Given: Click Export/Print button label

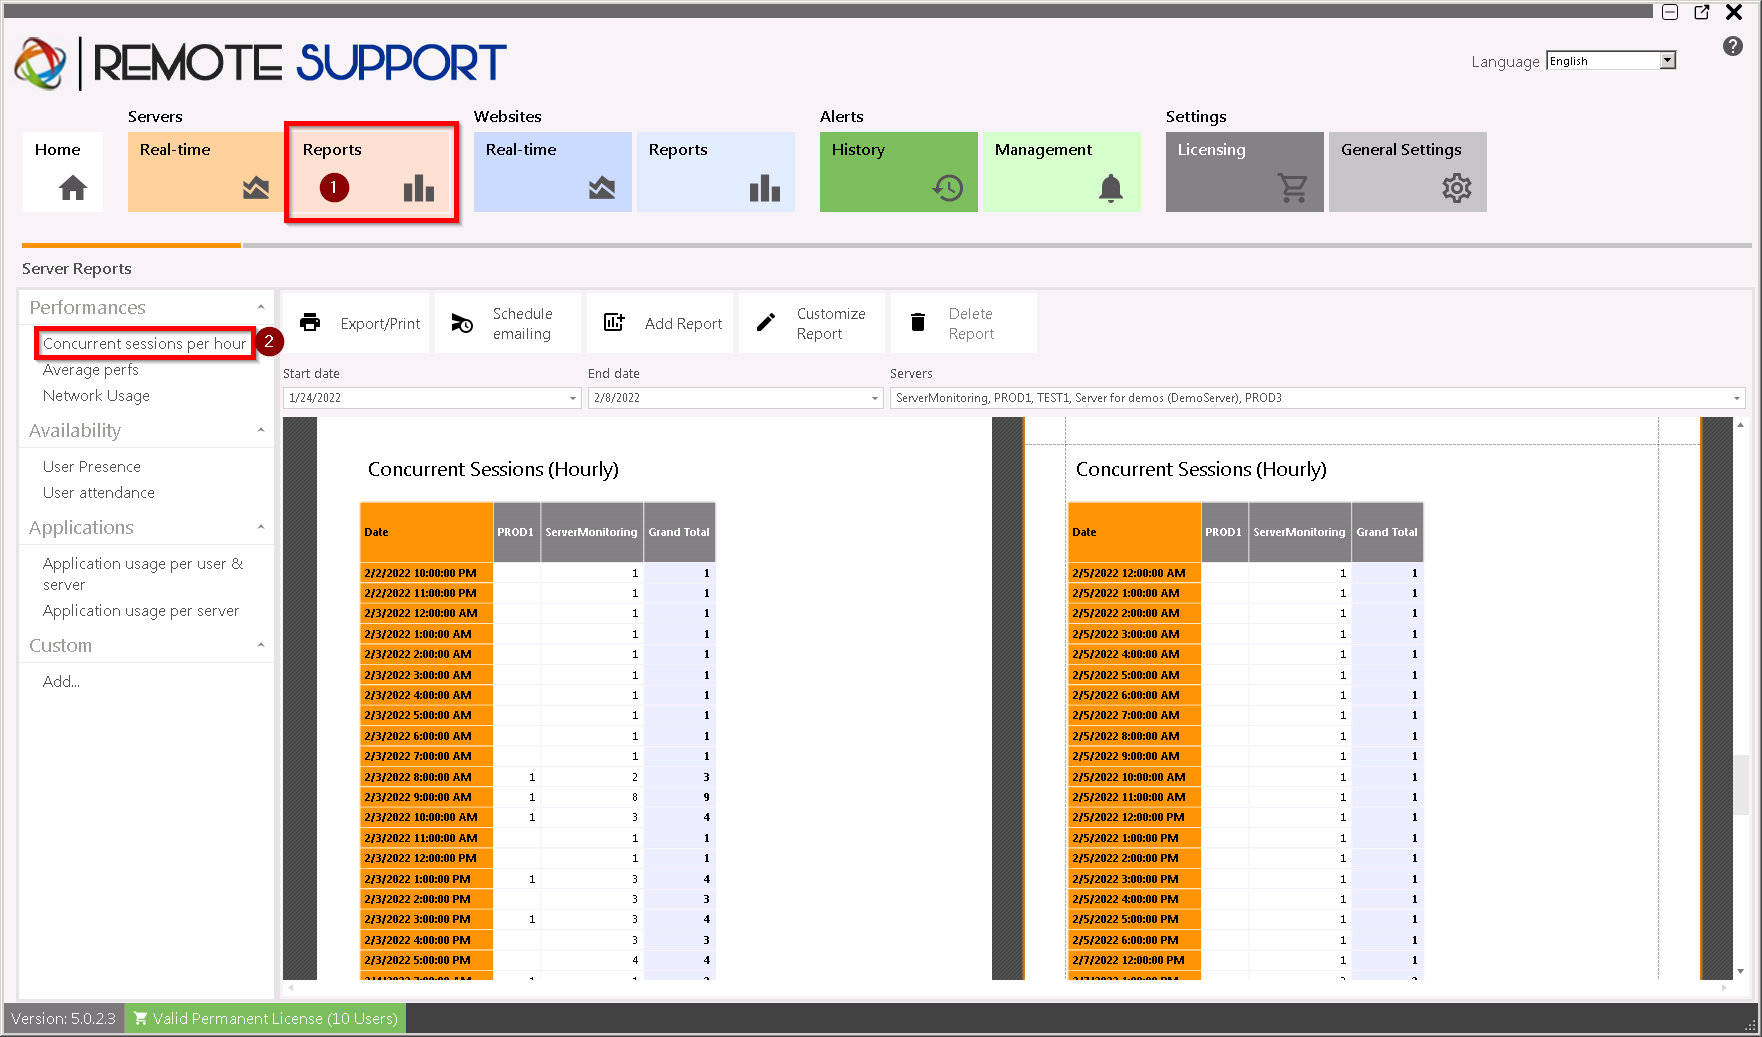Looking at the screenshot, I should 380,324.
